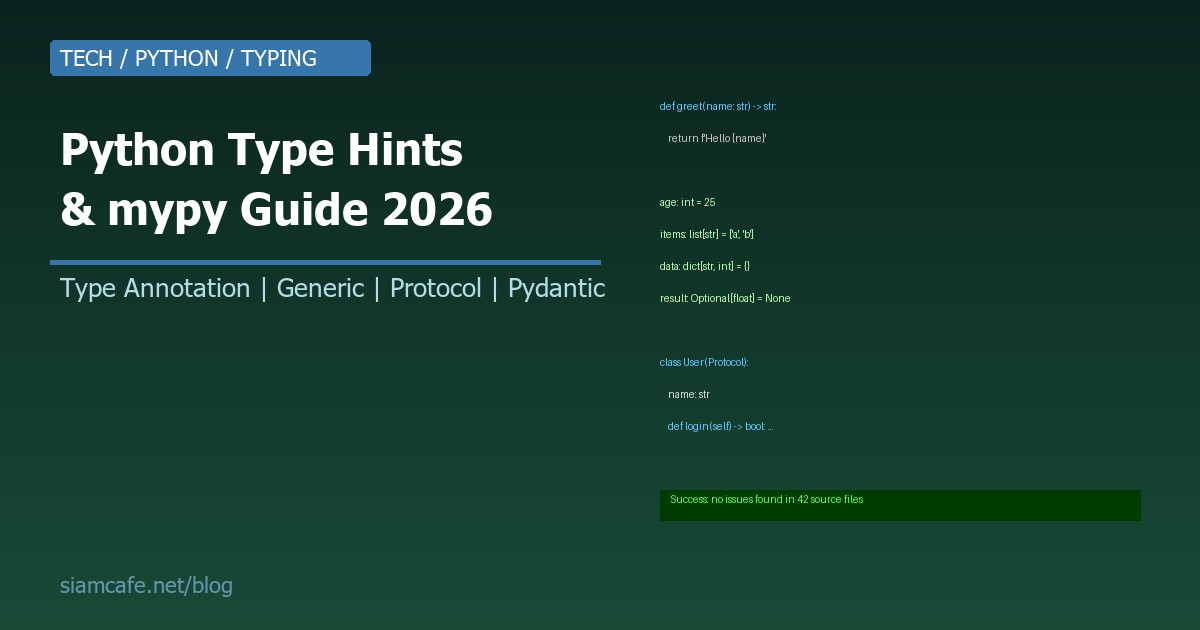Click the blue divider under the title
Viewport: 1200px width, 630px height.
(x=325, y=262)
